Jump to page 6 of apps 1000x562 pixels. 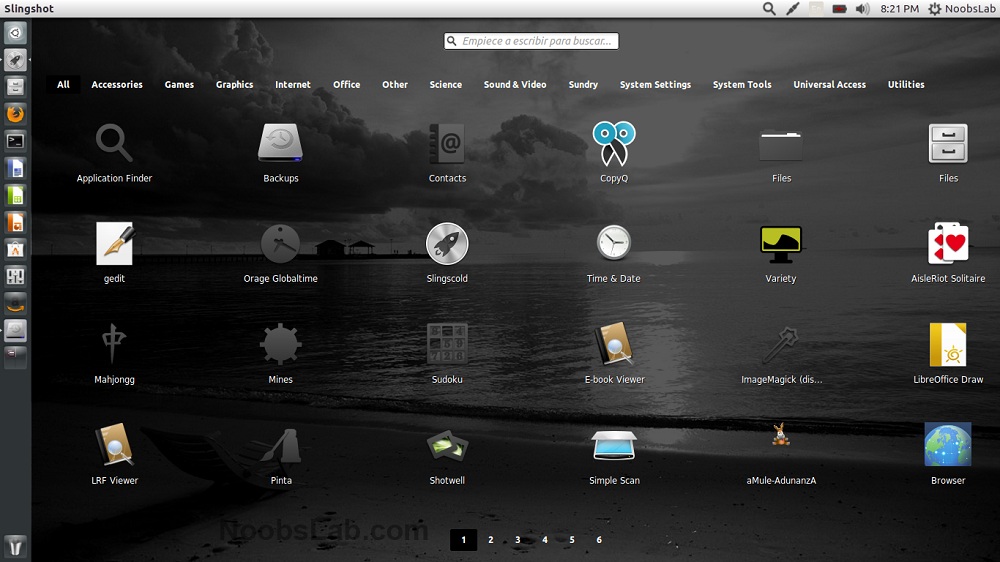click(x=599, y=540)
